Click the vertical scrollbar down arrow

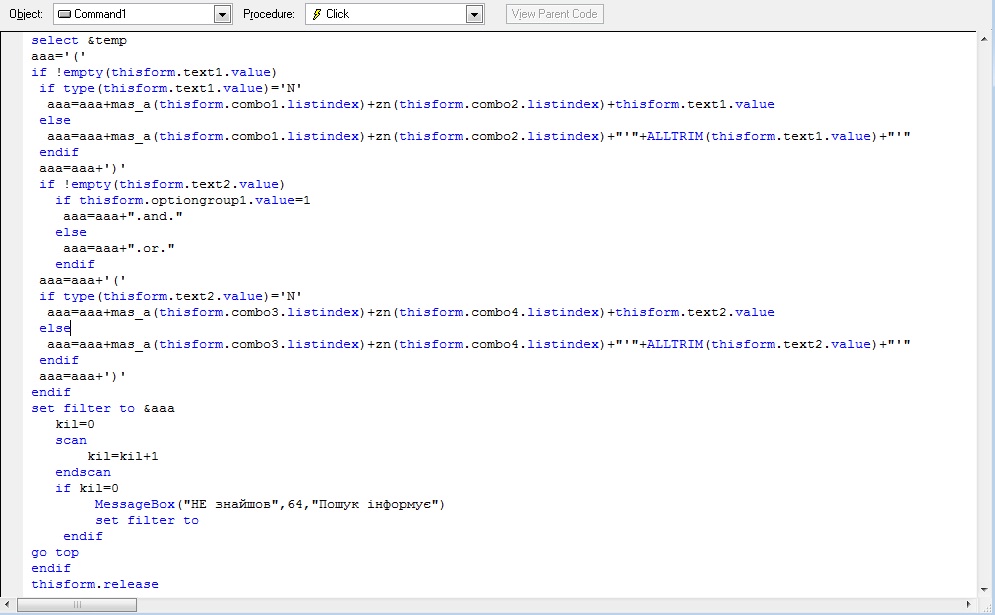985,589
